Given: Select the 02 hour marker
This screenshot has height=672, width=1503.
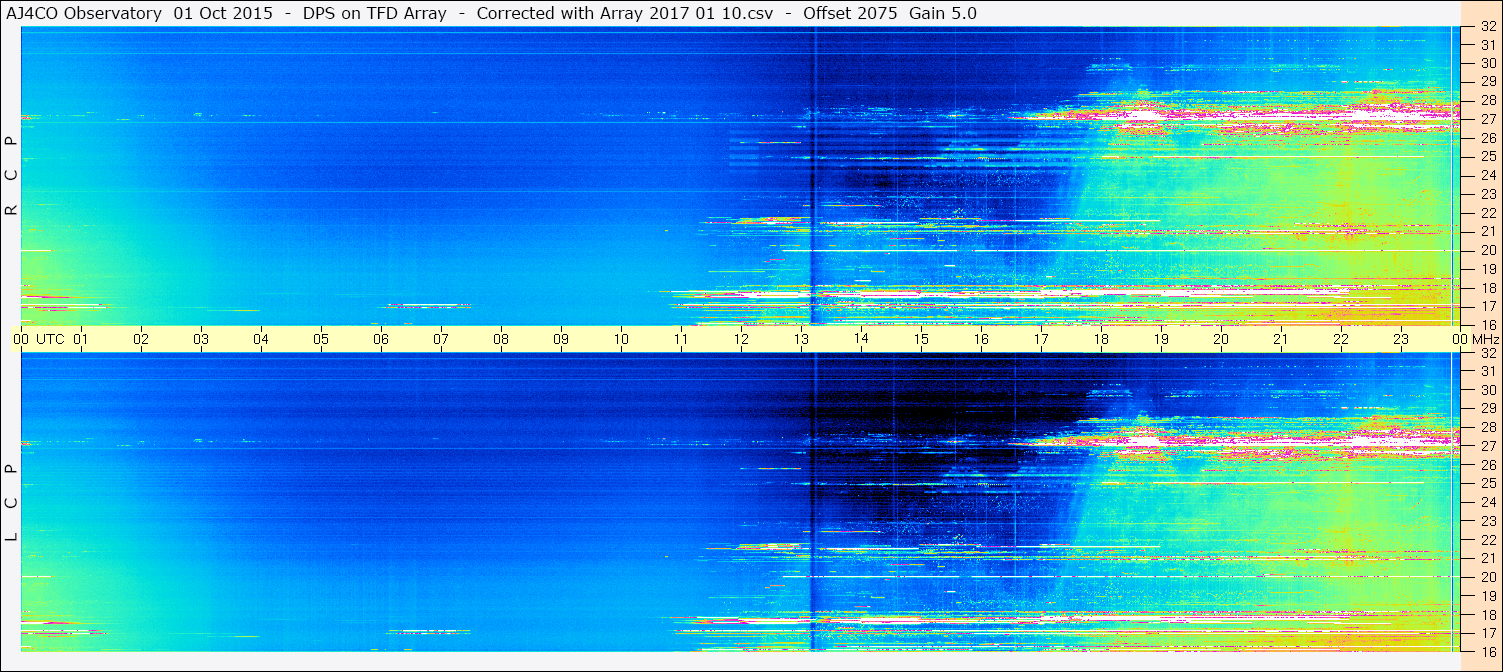Looking at the screenshot, I should (141, 339).
